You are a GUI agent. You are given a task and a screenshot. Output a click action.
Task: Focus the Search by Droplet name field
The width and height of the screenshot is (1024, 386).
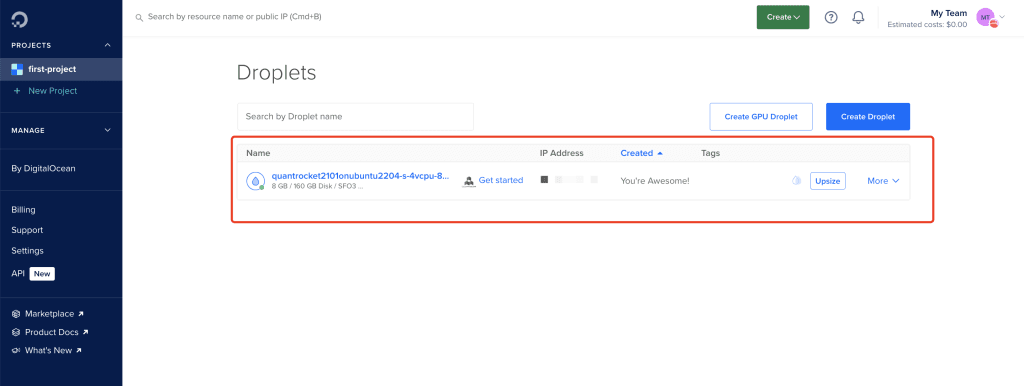click(x=355, y=117)
